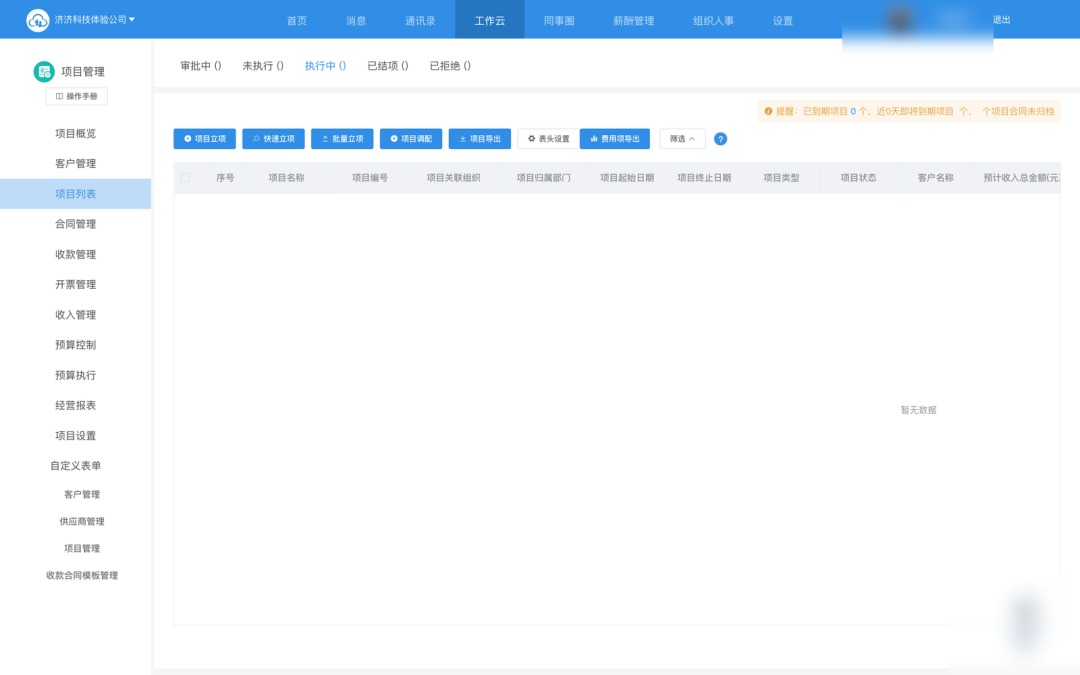Open 预算执行 in the sidebar

coord(76,375)
